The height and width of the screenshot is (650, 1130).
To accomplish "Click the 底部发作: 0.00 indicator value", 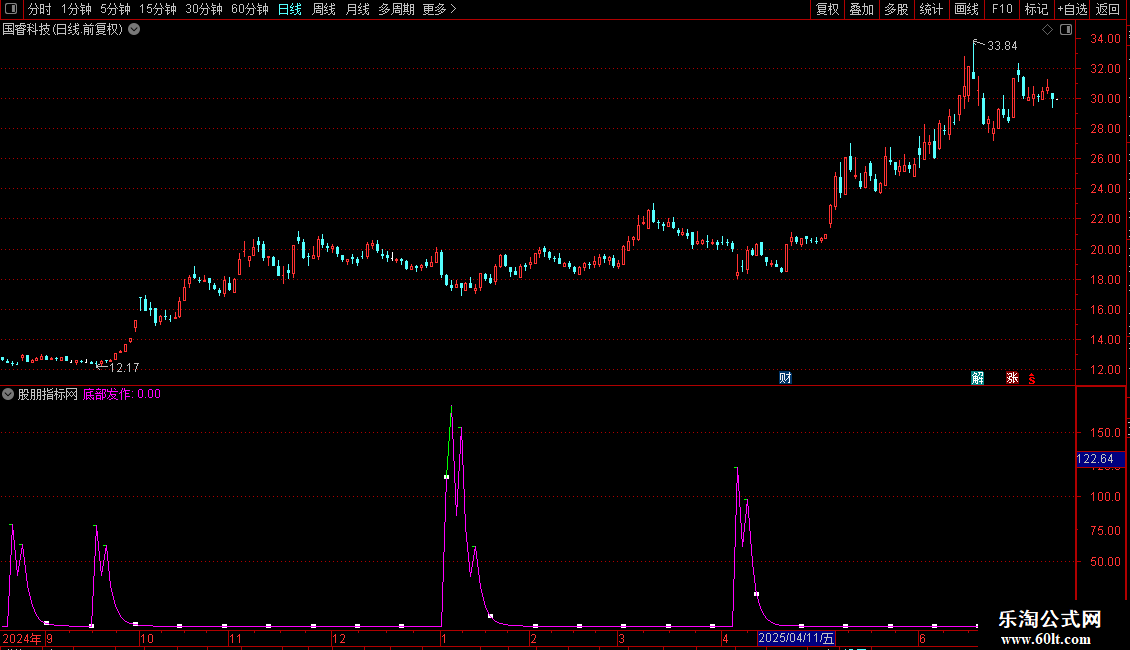I will (122, 394).
